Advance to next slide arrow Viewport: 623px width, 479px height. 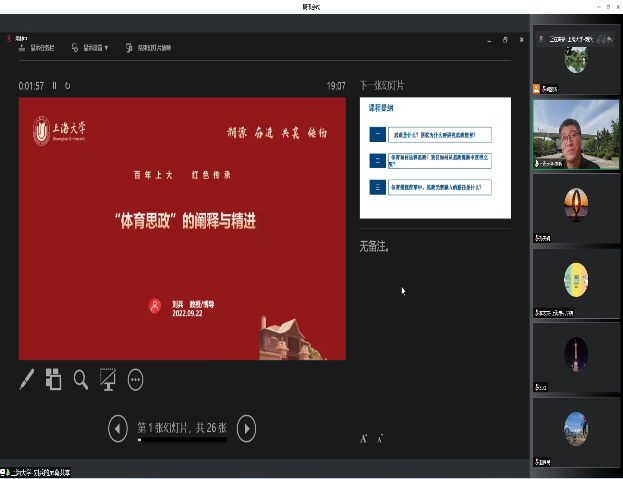[246, 428]
